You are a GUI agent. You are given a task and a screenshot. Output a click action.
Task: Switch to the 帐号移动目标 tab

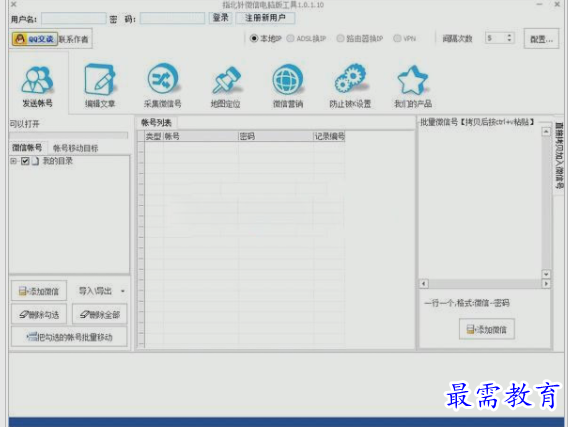coord(75,148)
